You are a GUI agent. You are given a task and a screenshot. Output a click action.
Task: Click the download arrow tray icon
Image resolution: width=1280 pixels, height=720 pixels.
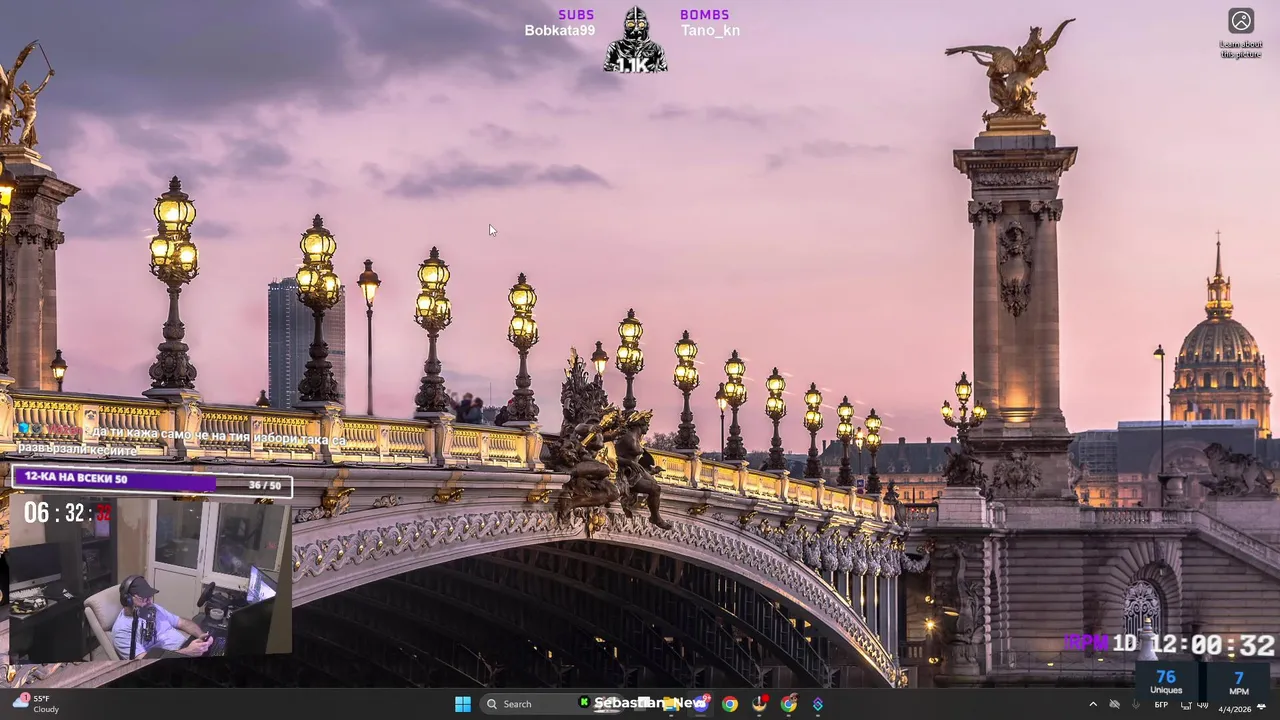(x=1136, y=705)
